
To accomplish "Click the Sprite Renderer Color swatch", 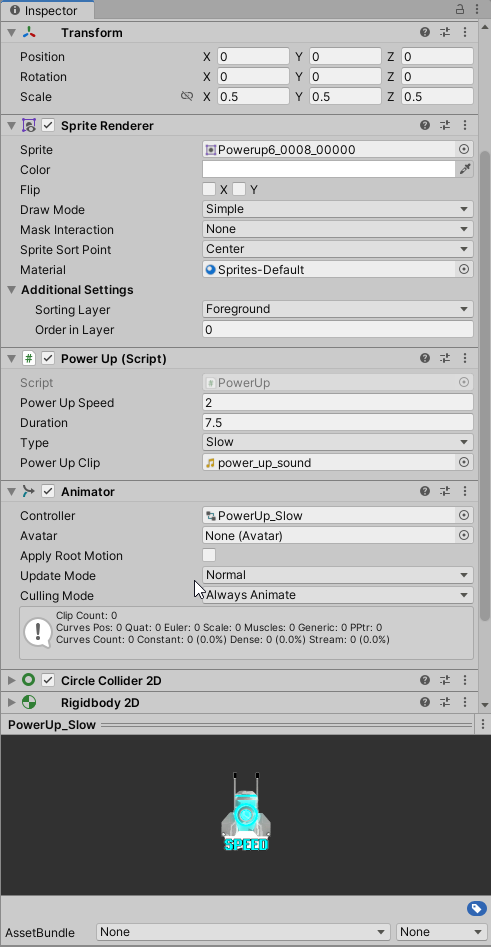I will [329, 170].
